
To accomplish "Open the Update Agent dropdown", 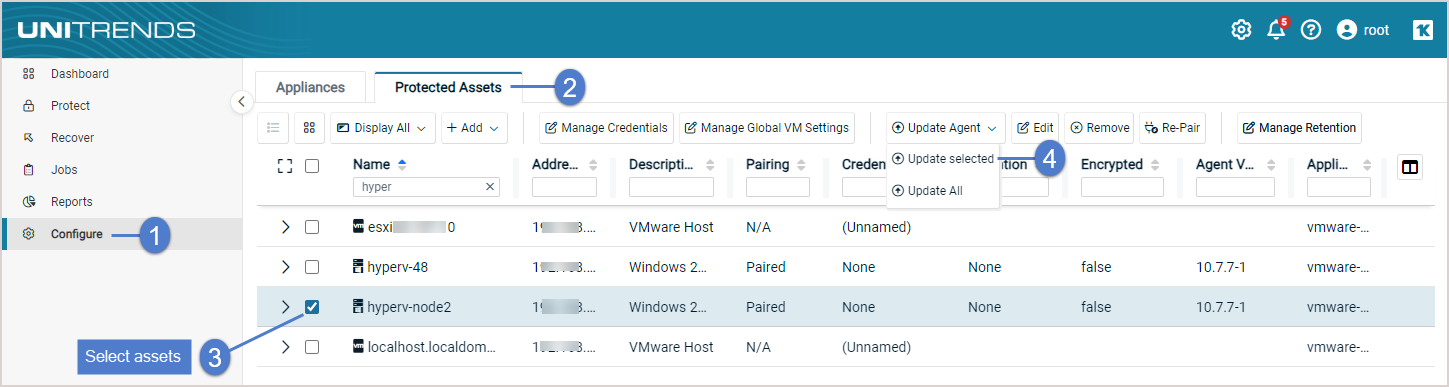I will coord(945,128).
